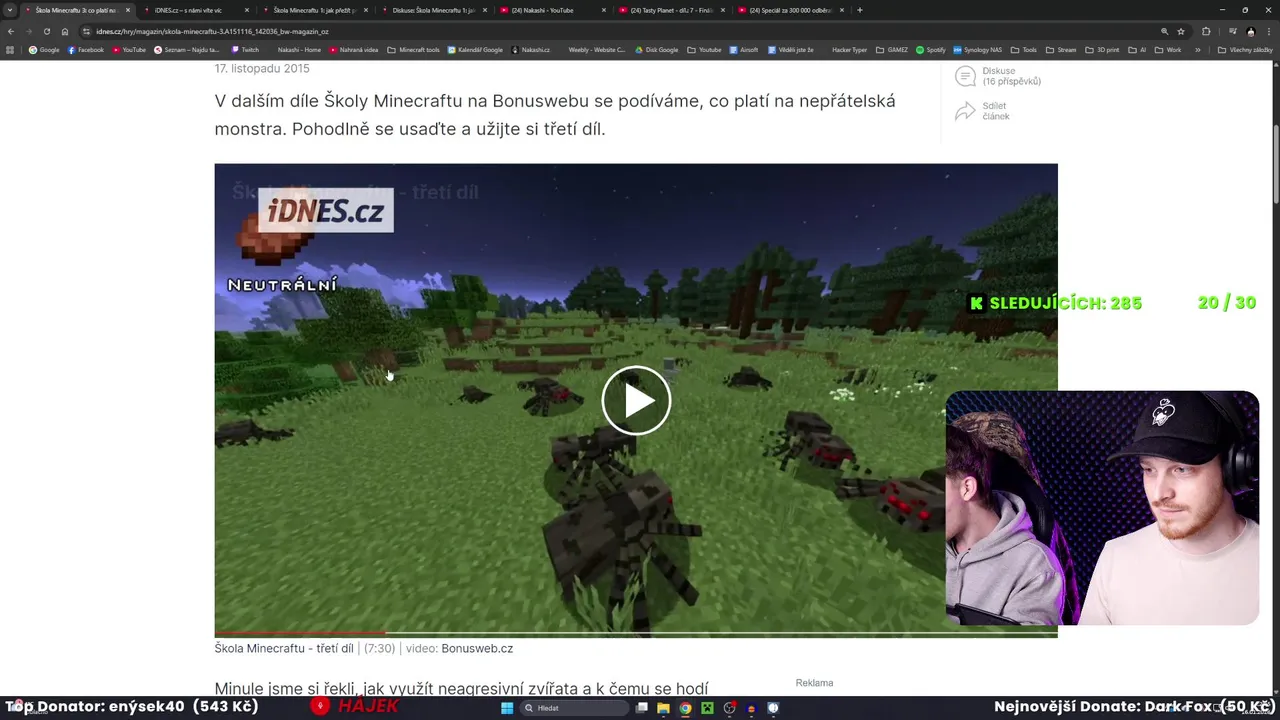Click the address bar URL
The image size is (1280, 720).
(x=212, y=31)
